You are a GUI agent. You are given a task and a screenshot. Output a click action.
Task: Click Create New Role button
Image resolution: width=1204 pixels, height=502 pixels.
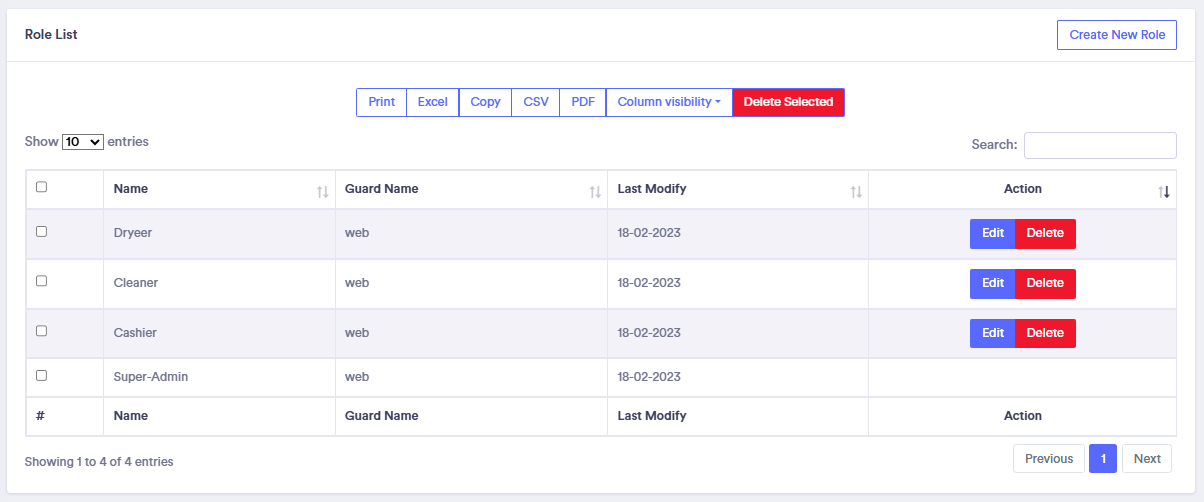[1117, 35]
